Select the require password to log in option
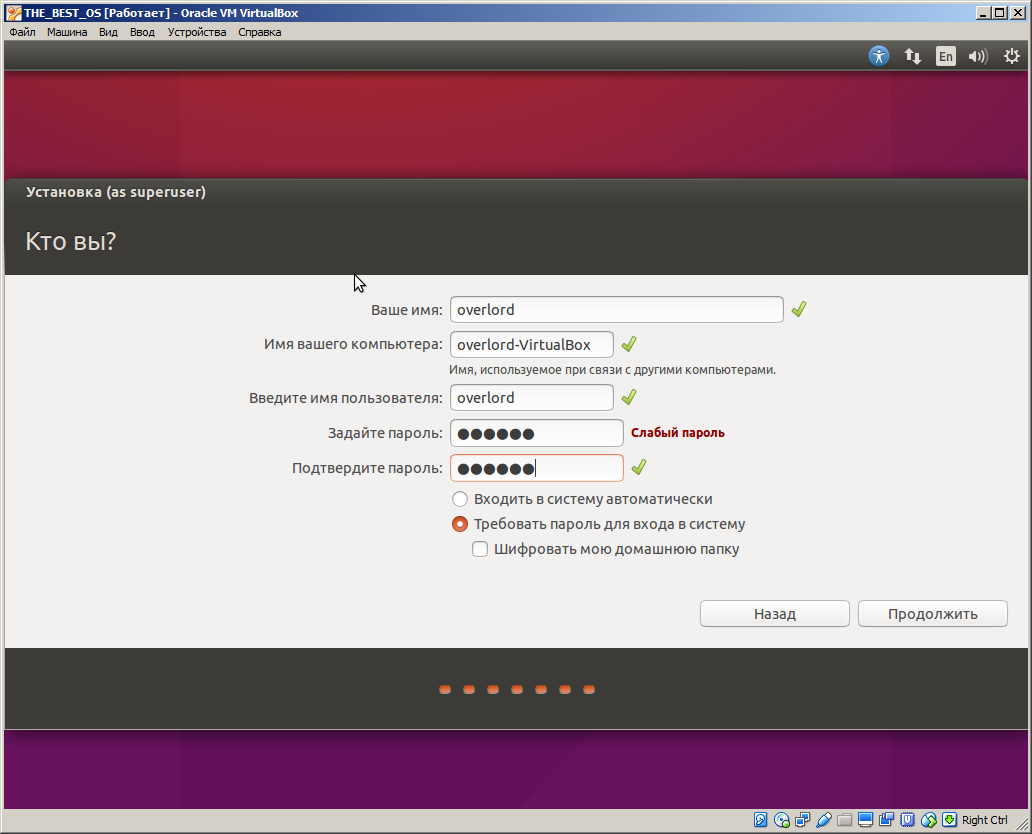Viewport: 1032px width, 834px height. point(459,524)
